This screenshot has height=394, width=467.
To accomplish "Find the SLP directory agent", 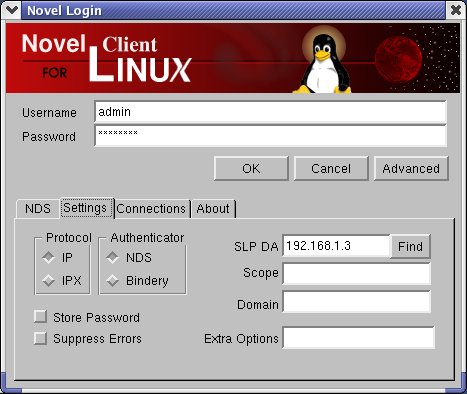I will click(x=410, y=247).
